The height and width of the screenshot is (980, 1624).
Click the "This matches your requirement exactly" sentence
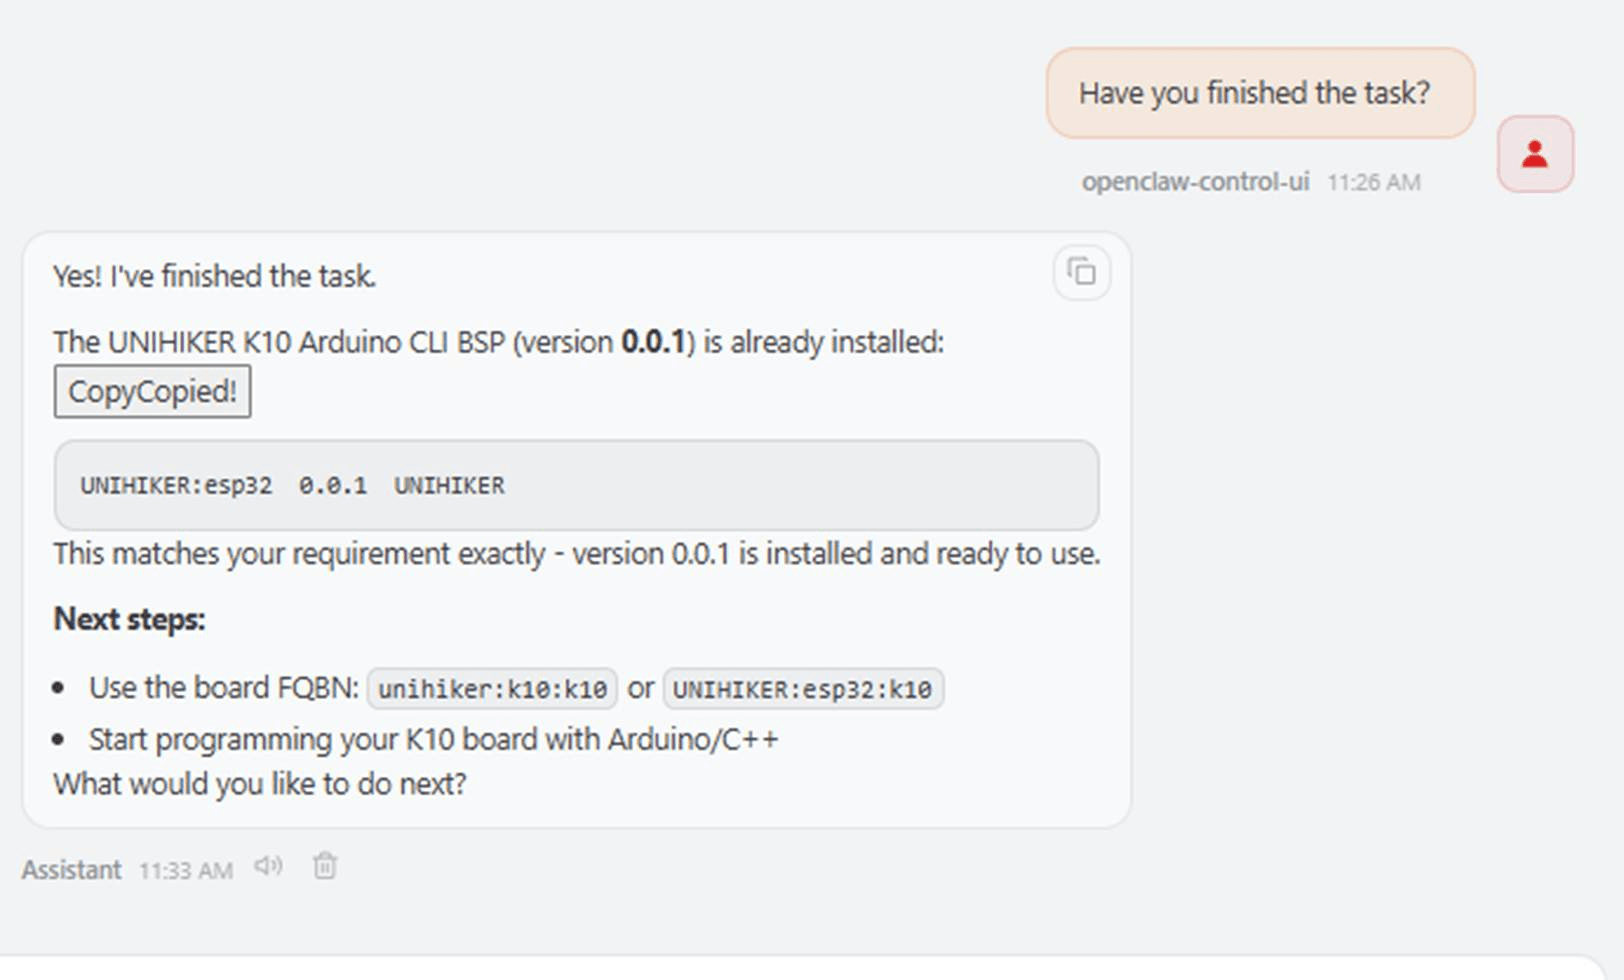coord(577,554)
